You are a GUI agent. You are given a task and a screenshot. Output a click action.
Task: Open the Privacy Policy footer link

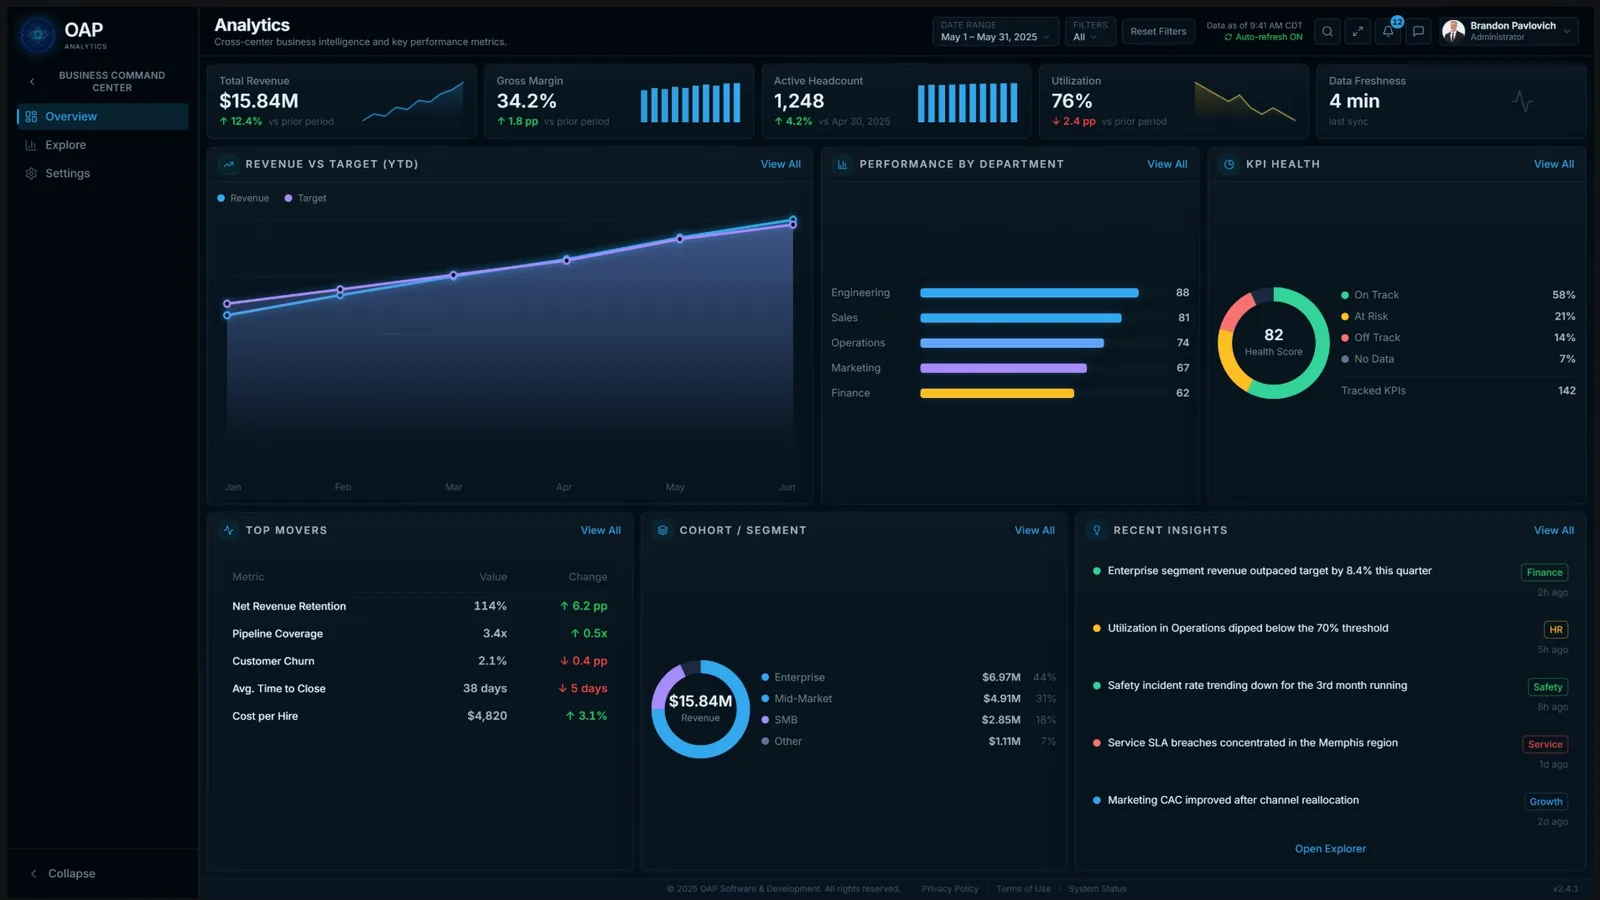click(950, 889)
